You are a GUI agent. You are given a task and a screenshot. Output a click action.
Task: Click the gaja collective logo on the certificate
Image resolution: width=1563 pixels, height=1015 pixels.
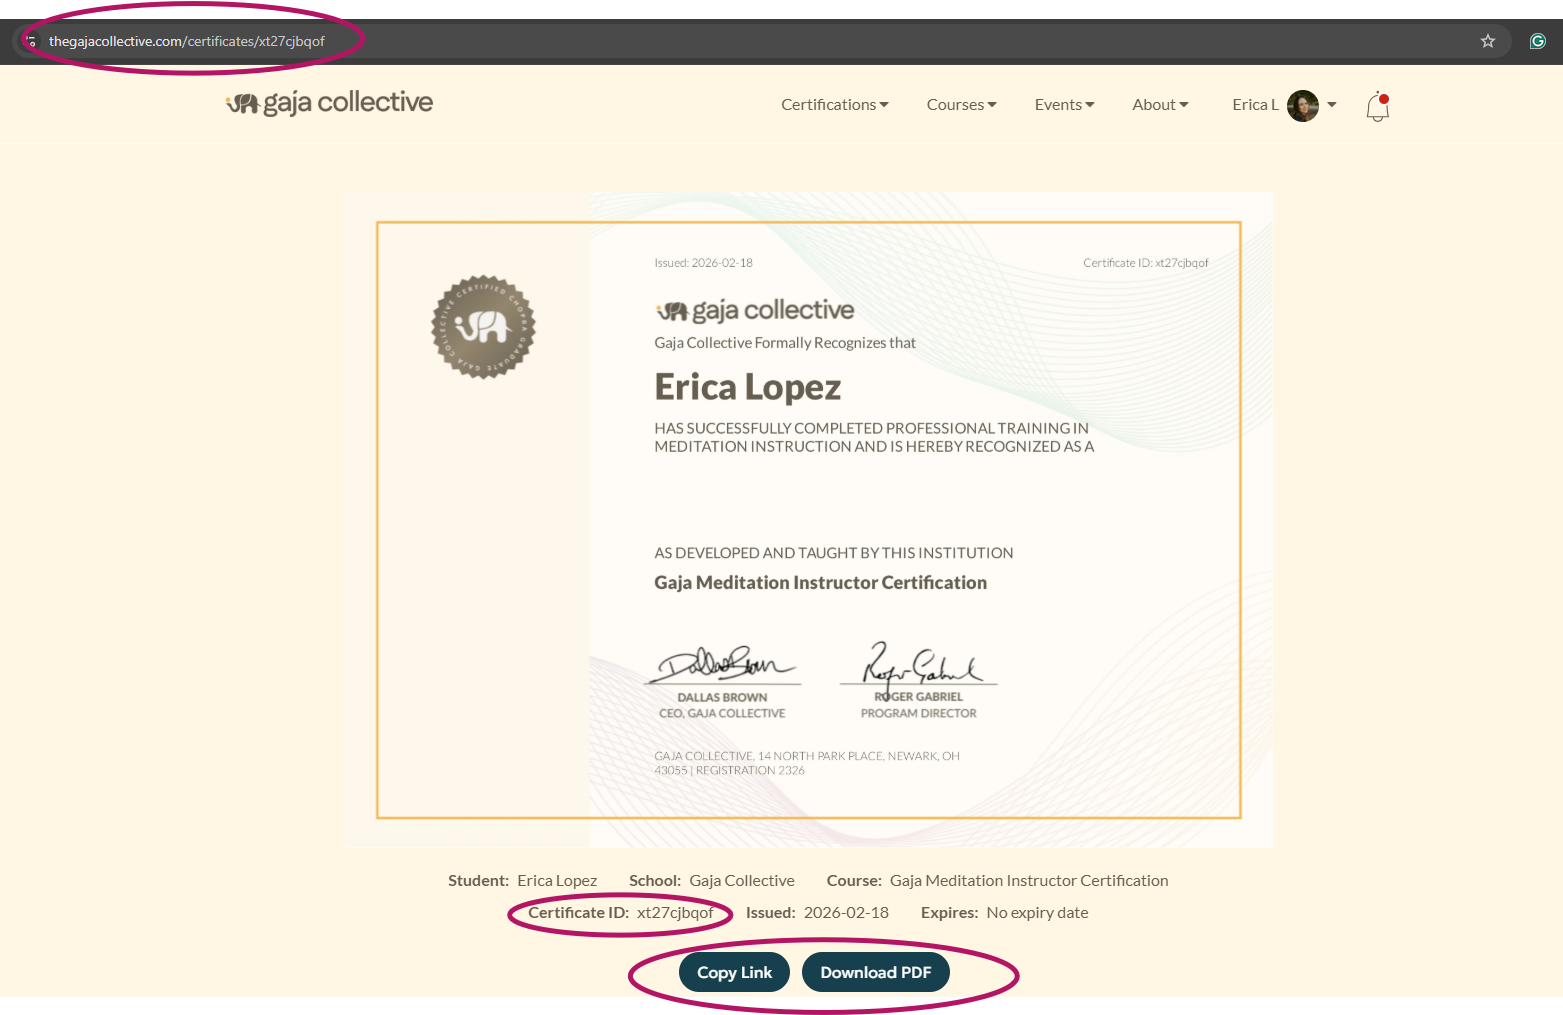pyautogui.click(x=754, y=311)
